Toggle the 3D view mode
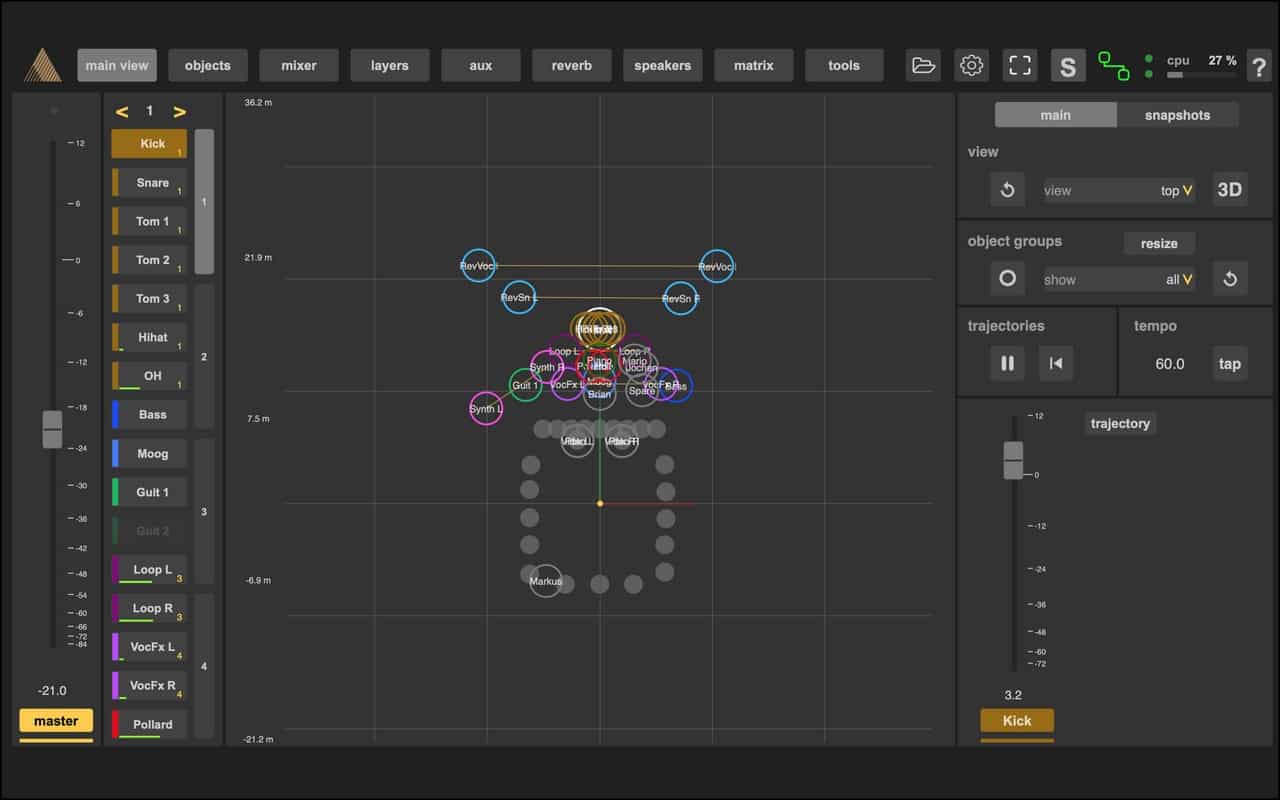This screenshot has width=1280, height=800. pos(1229,190)
